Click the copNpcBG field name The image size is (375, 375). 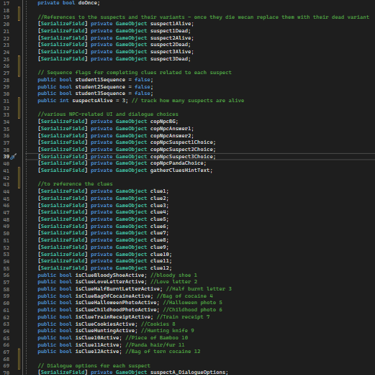[x=163, y=121]
